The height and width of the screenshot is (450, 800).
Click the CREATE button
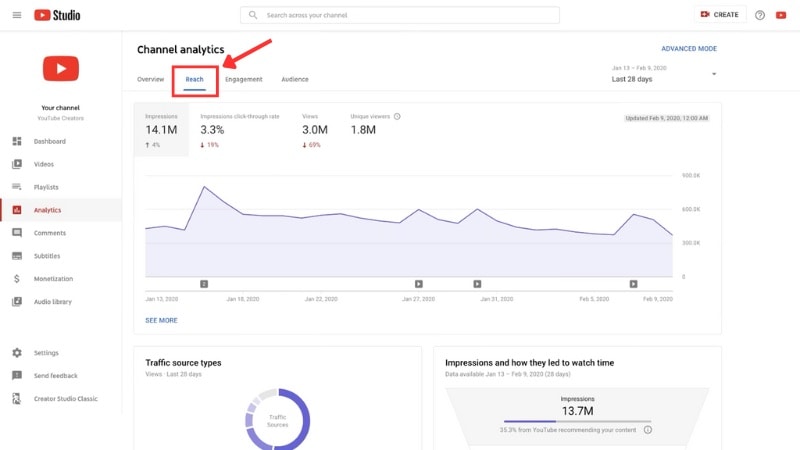[x=720, y=15]
